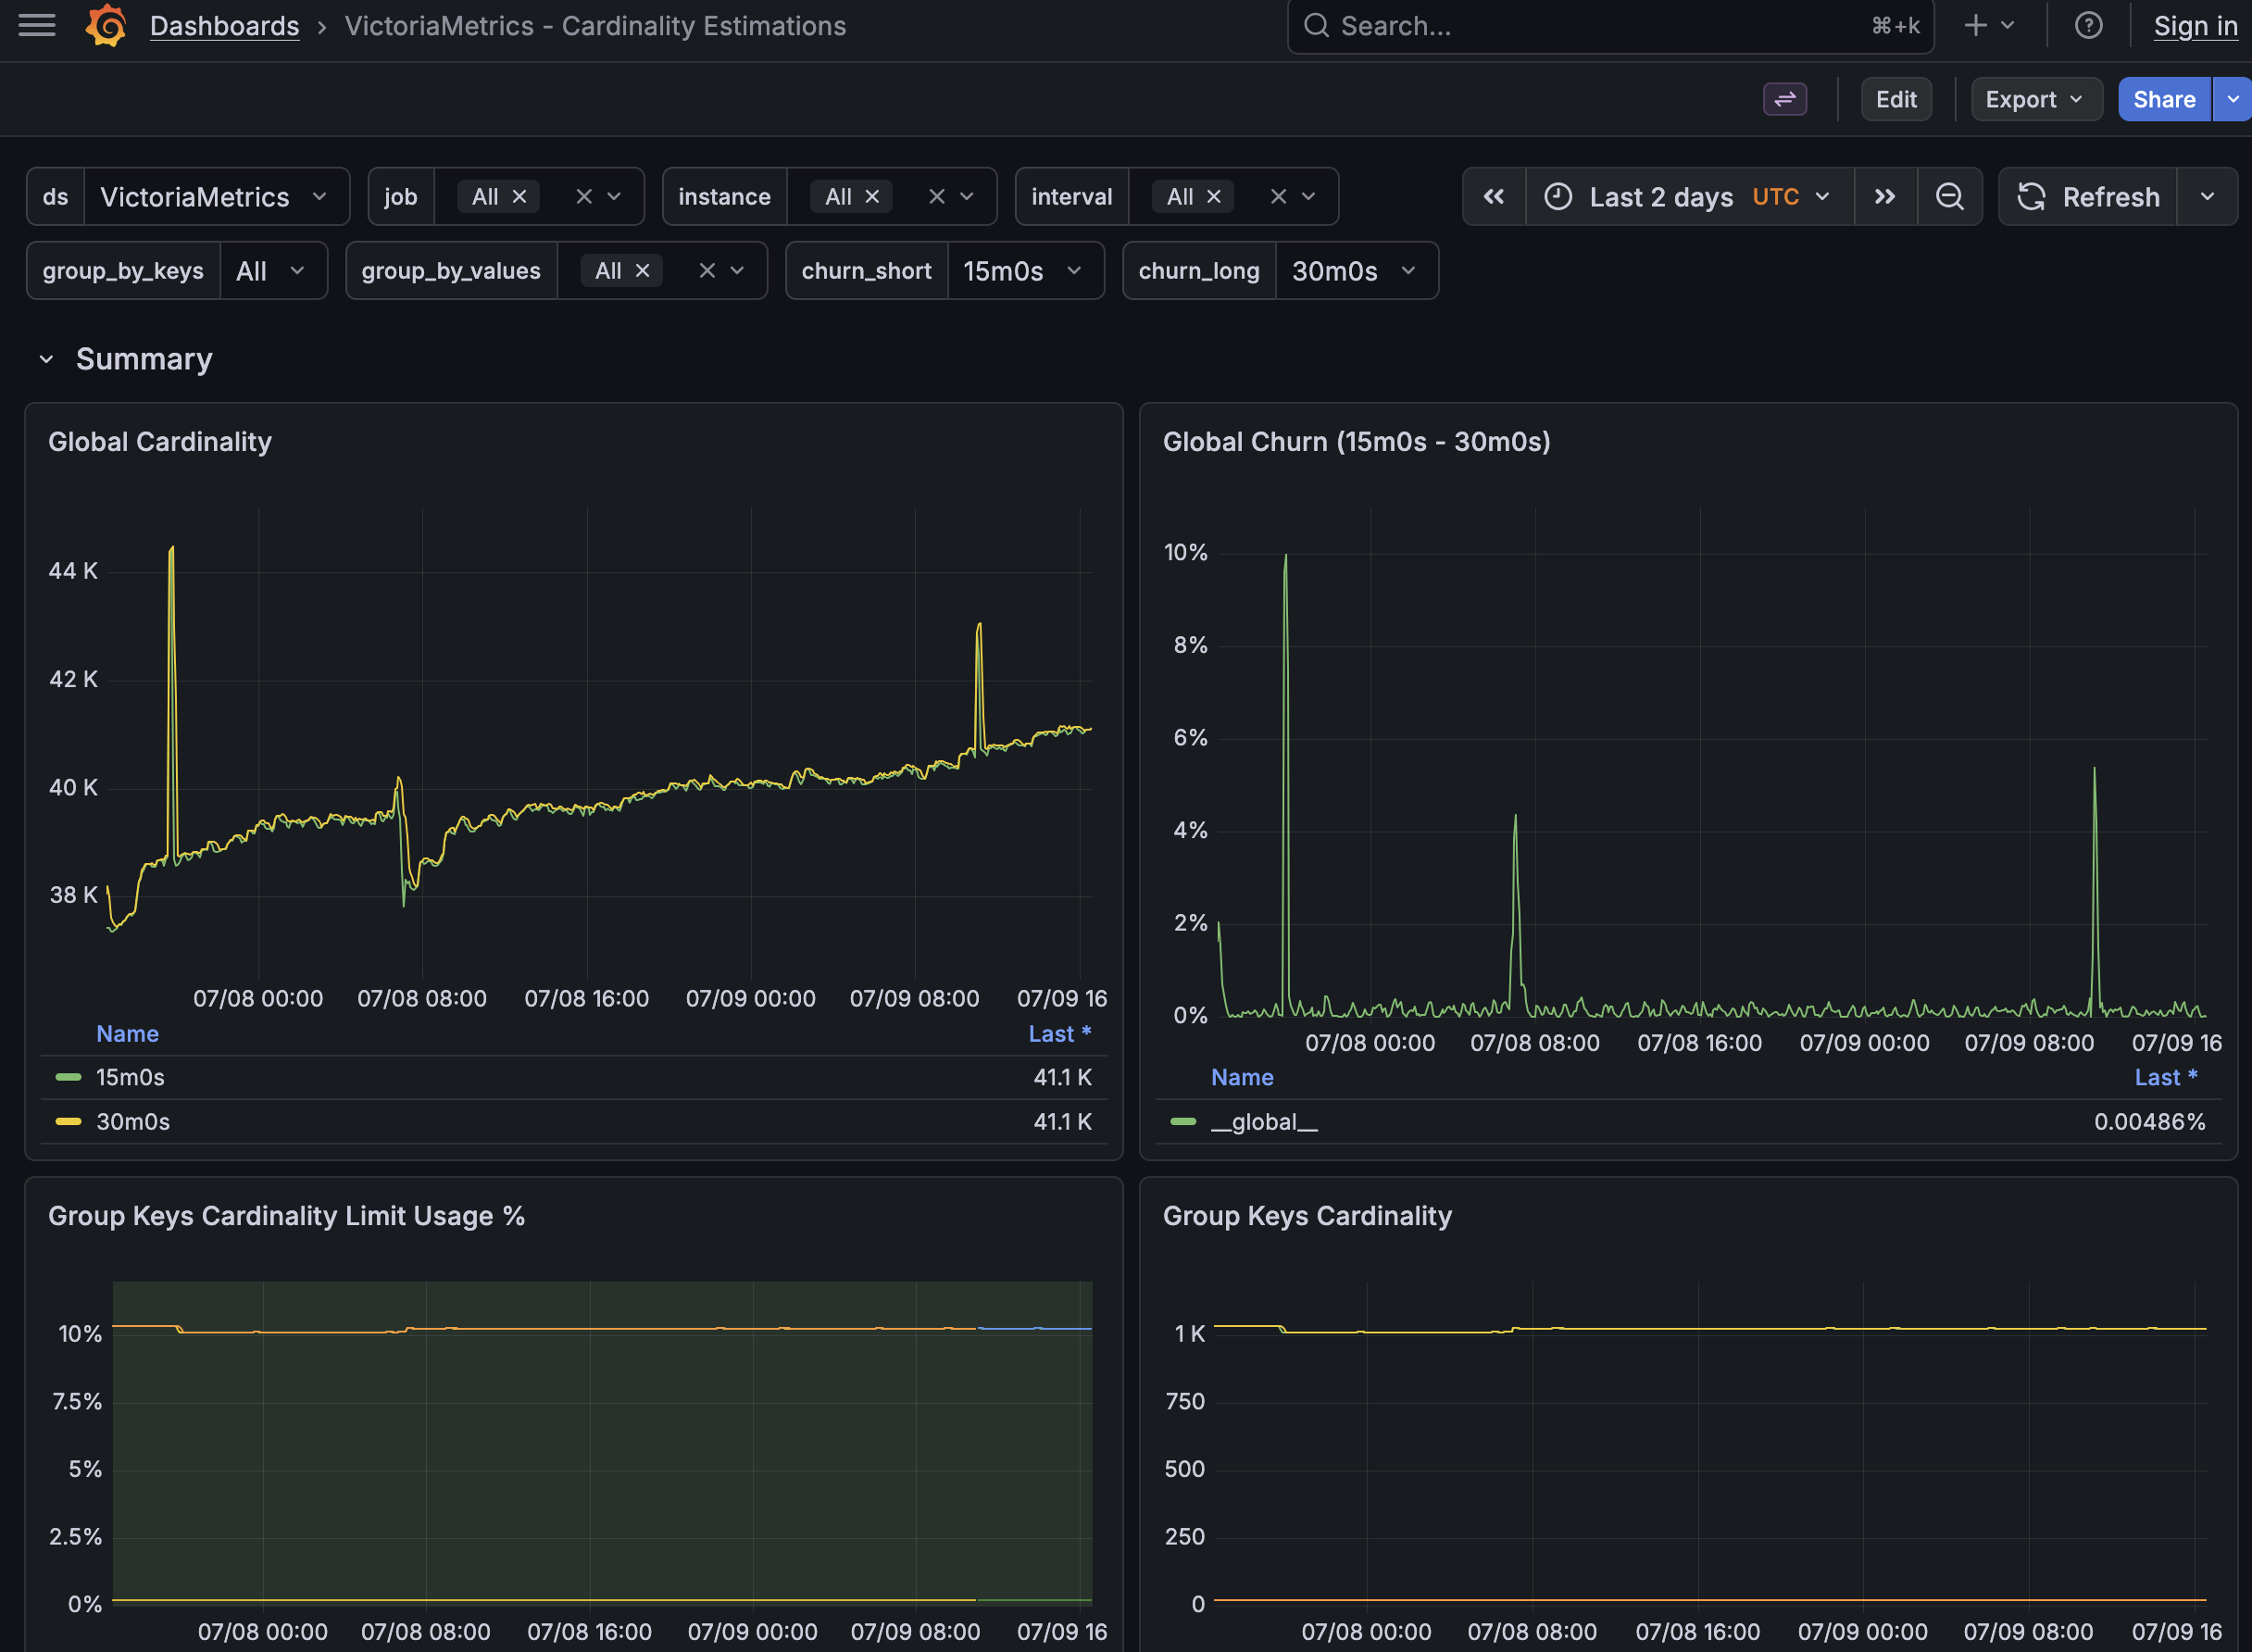Open the help question-mark icon

(x=2088, y=26)
